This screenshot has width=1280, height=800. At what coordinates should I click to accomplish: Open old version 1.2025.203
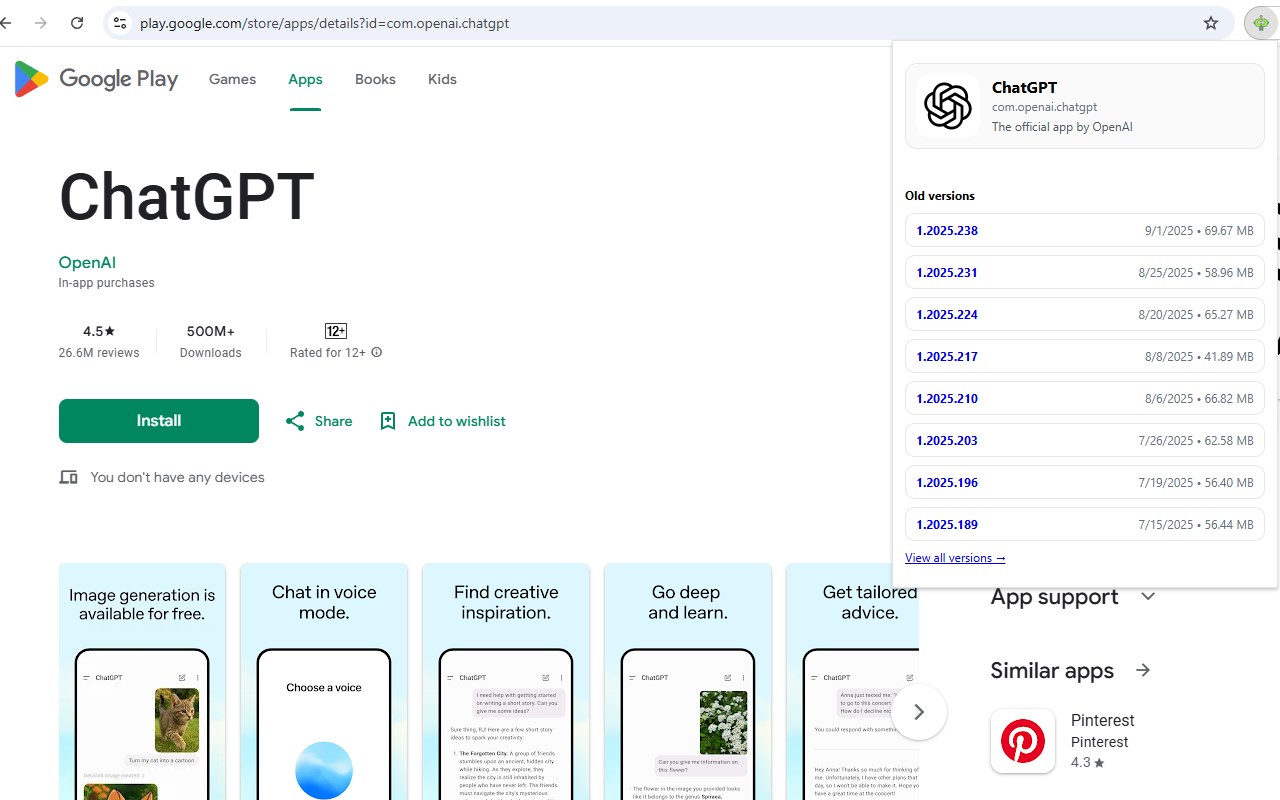1085,440
